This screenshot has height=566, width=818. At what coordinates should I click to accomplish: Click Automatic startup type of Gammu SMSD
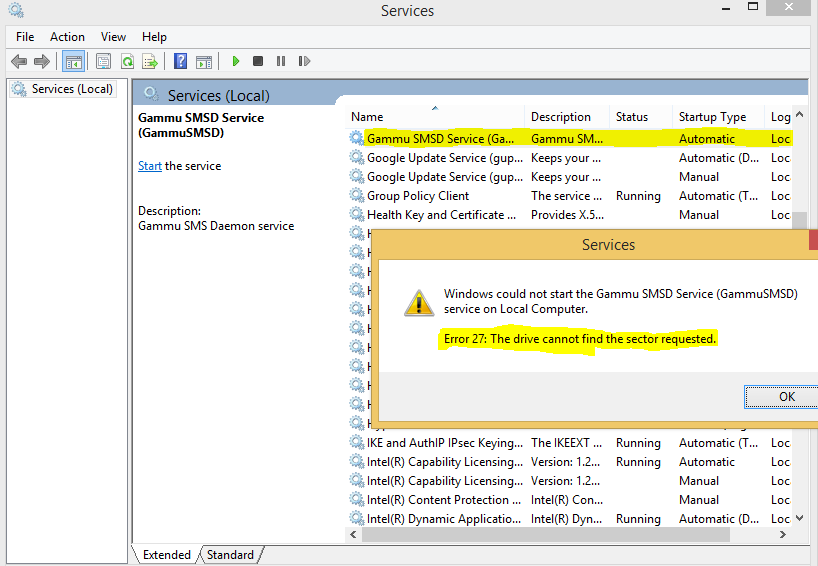[x=707, y=139]
